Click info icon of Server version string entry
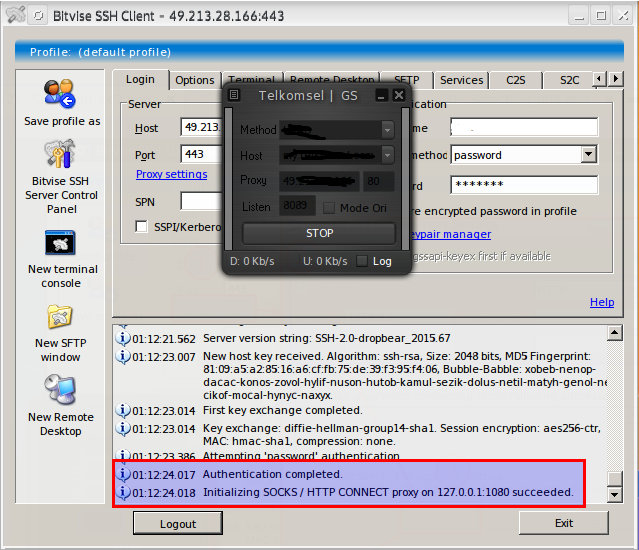The width and height of the screenshot is (639, 550). pyautogui.click(x=123, y=338)
